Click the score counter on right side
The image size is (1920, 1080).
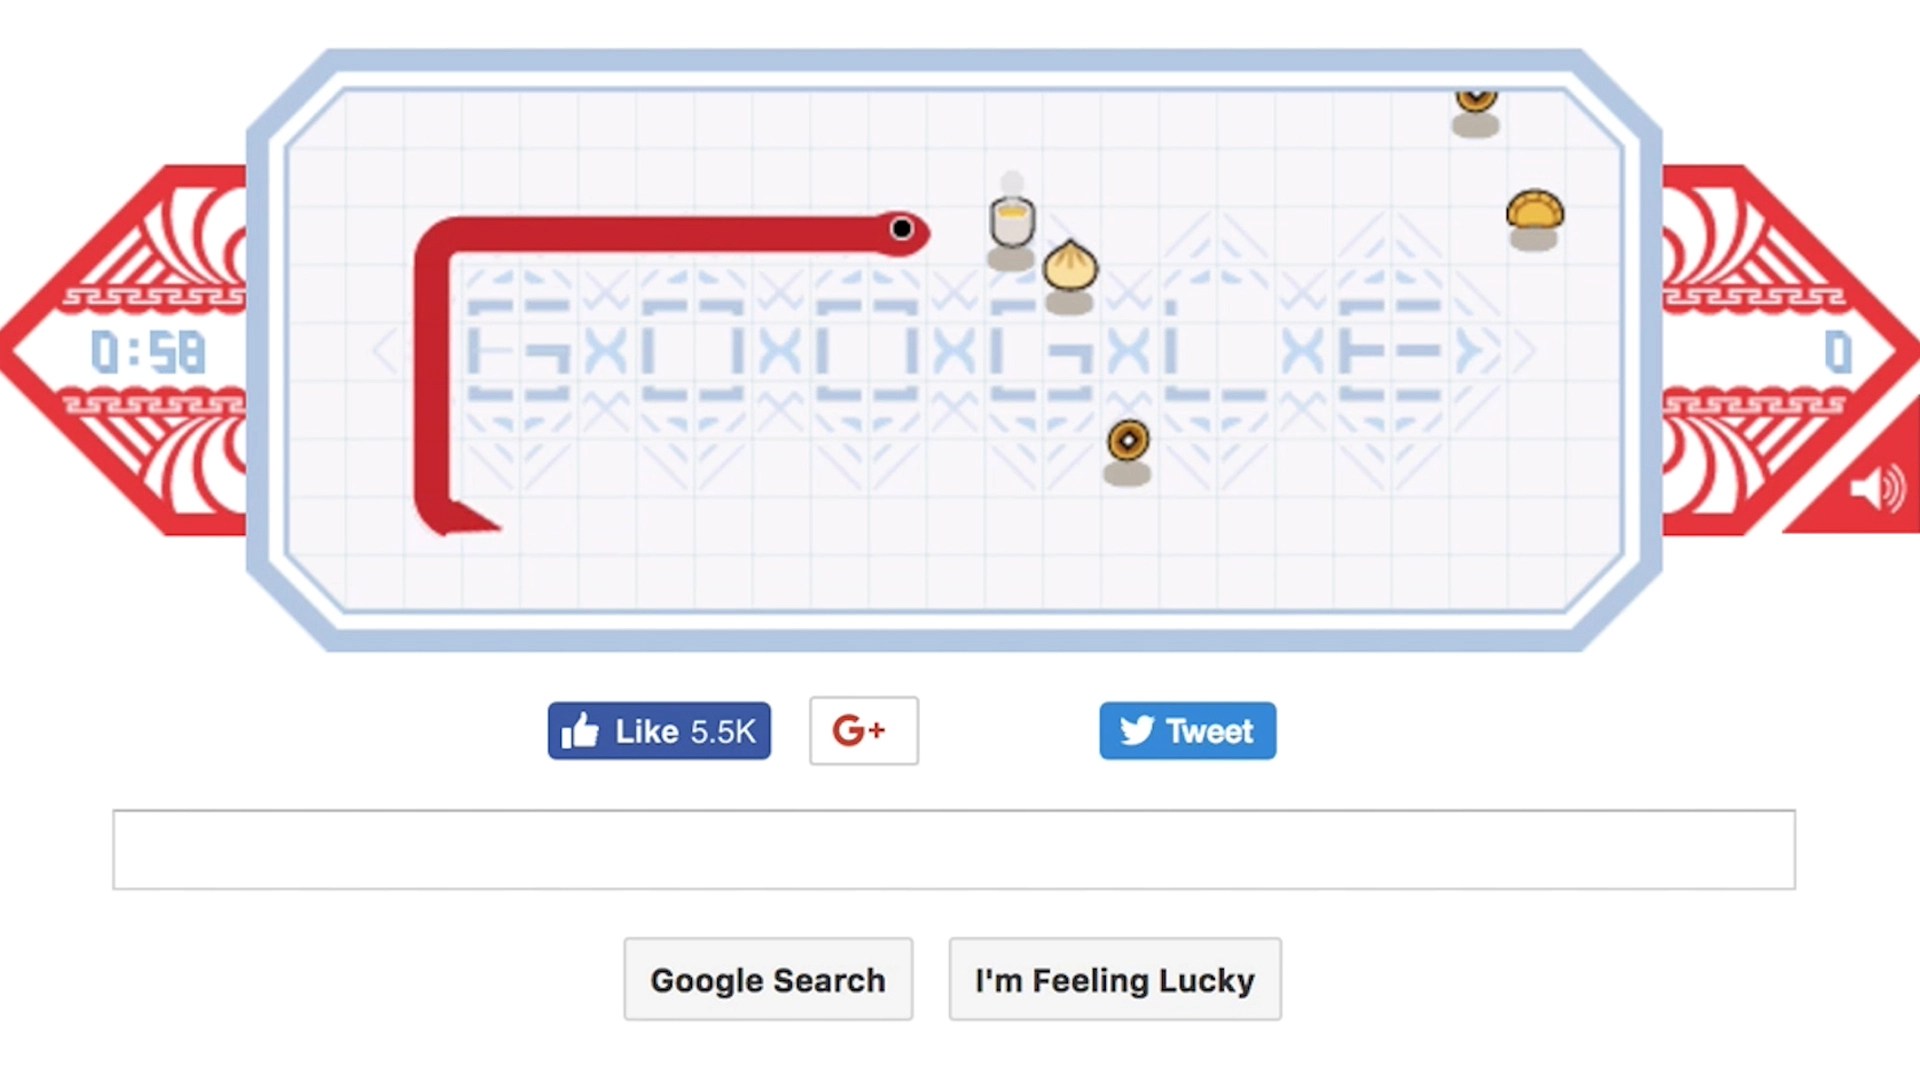point(1832,353)
